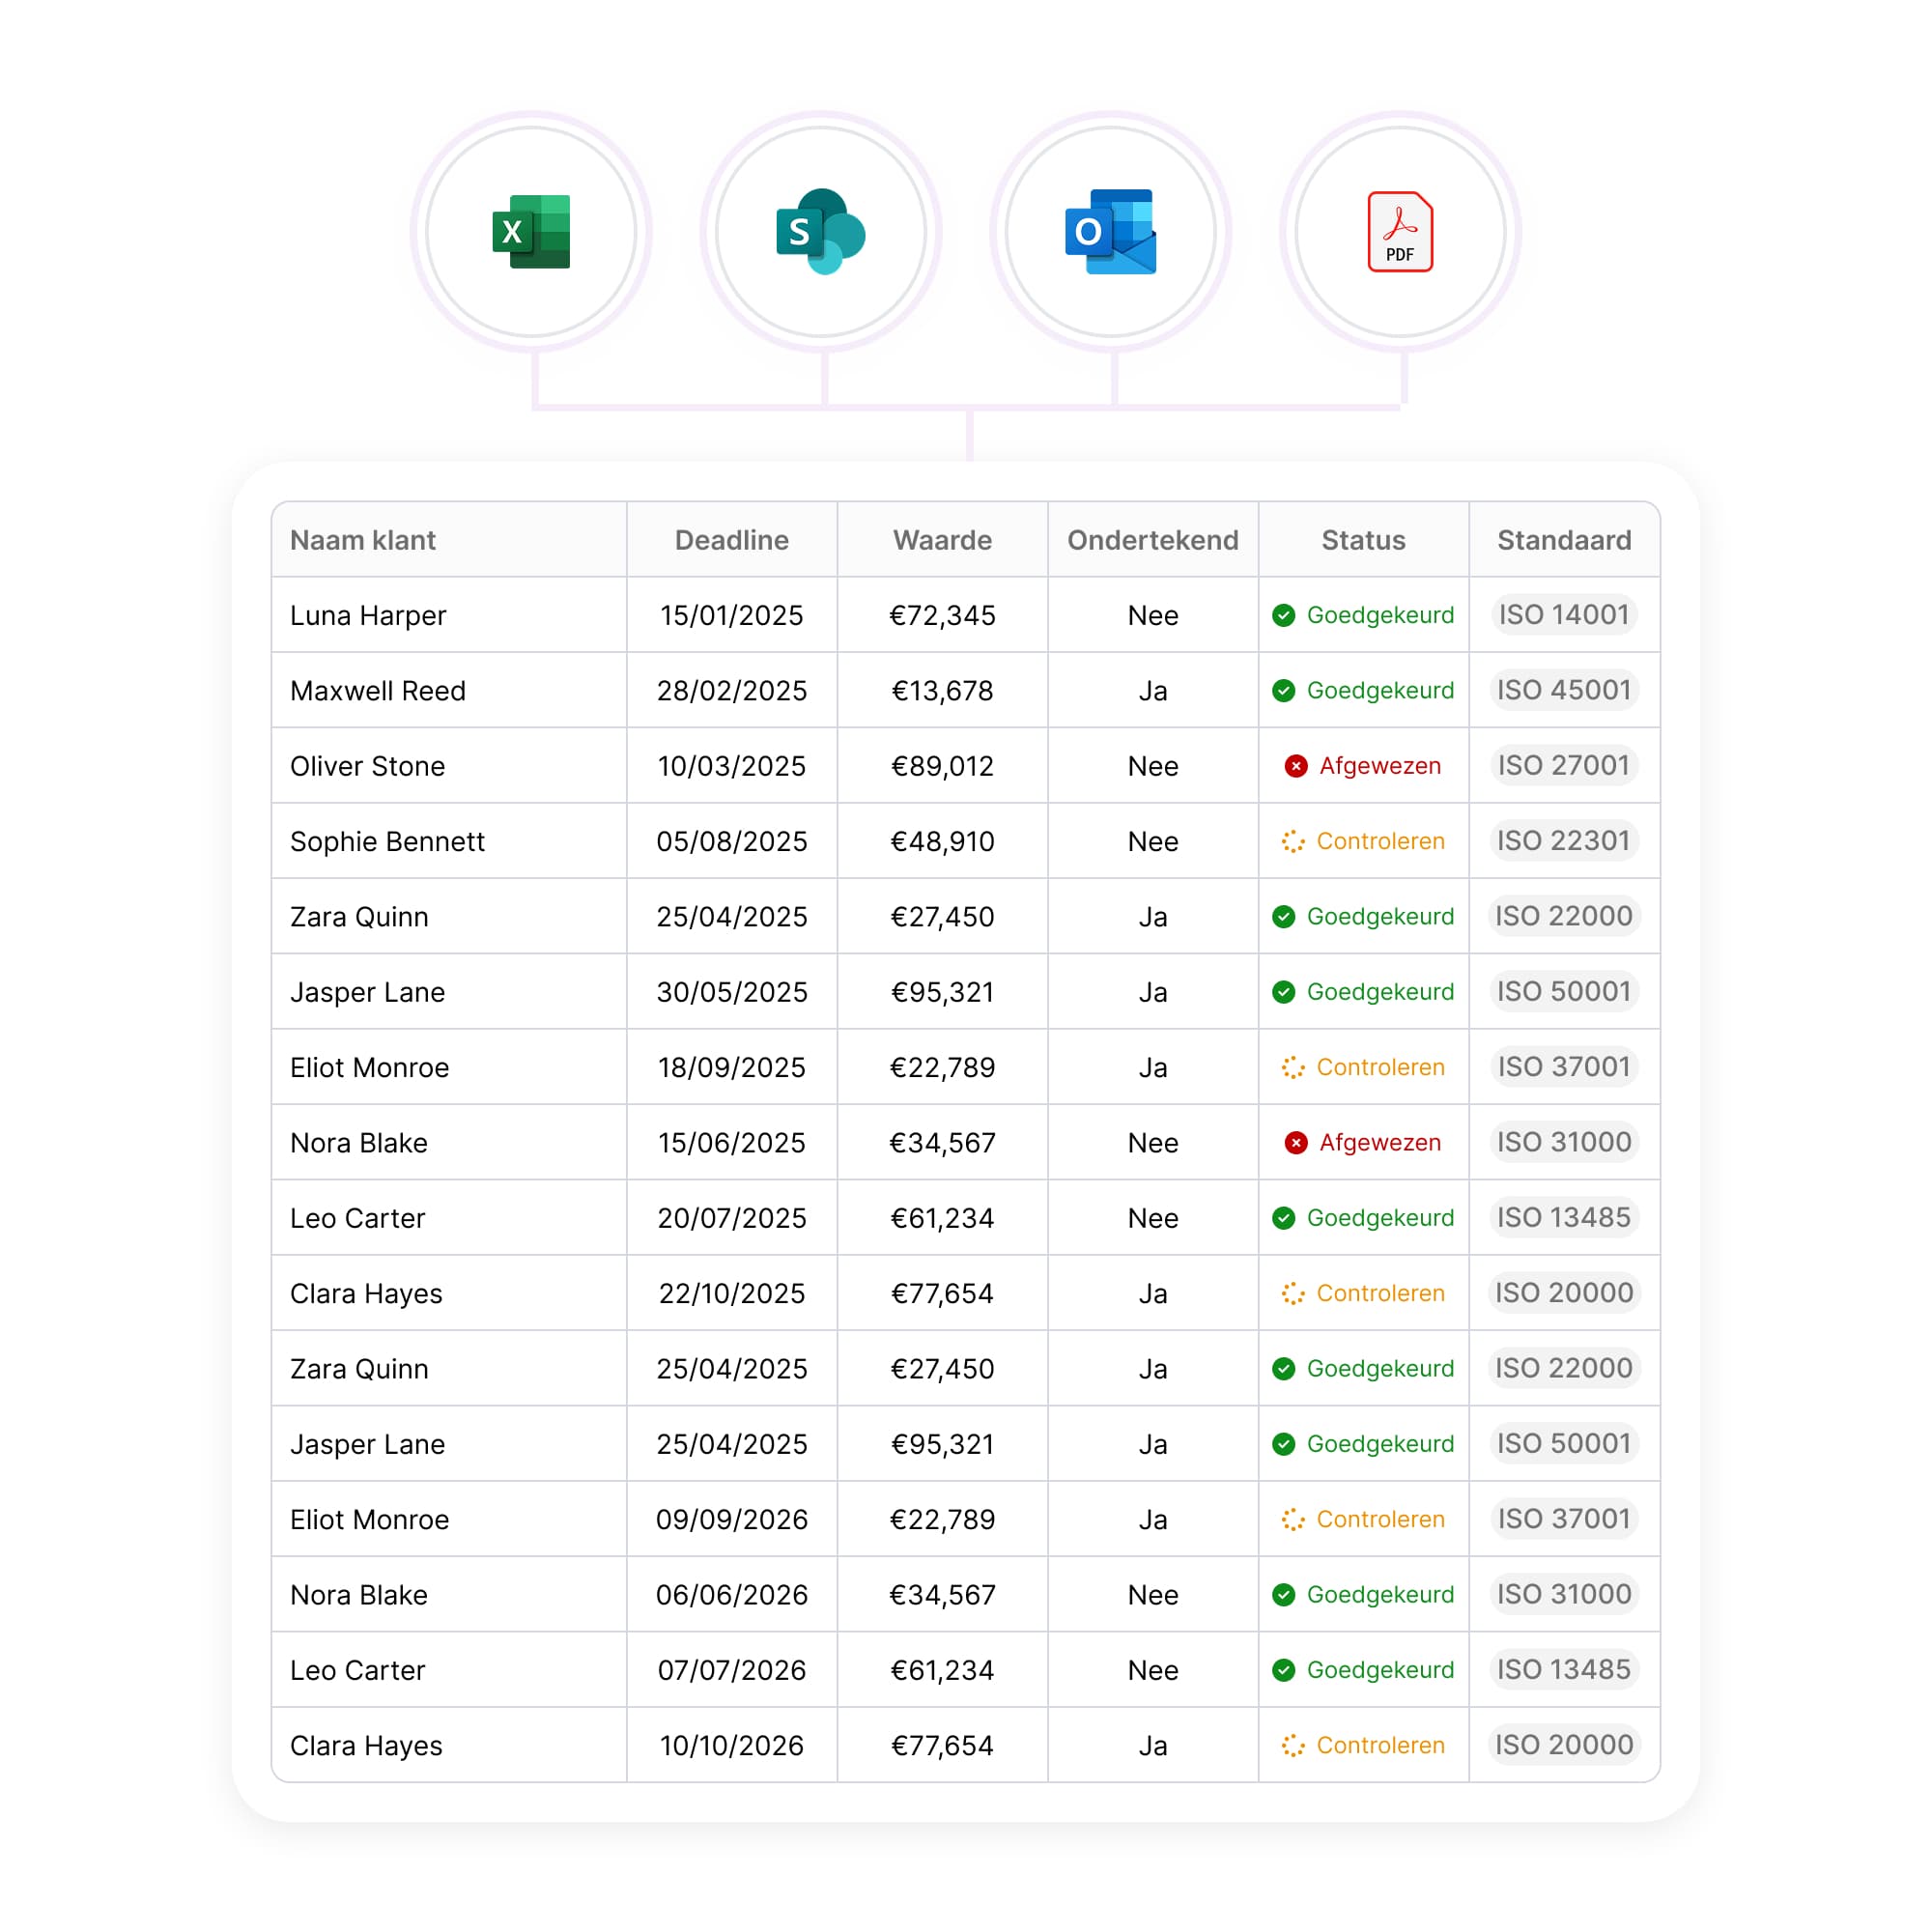1932x1932 pixels.
Task: Select deadline 18/09/2025 cell
Action: [x=731, y=1067]
